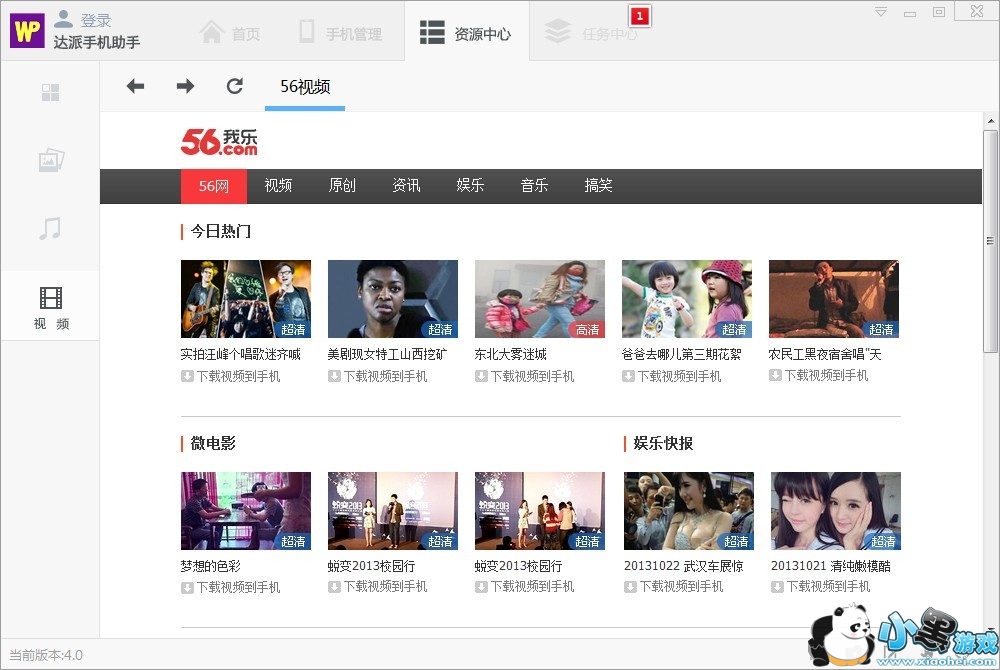Open the 东北大雾迷城 video thumbnail
The image size is (1000, 670).
coord(540,298)
